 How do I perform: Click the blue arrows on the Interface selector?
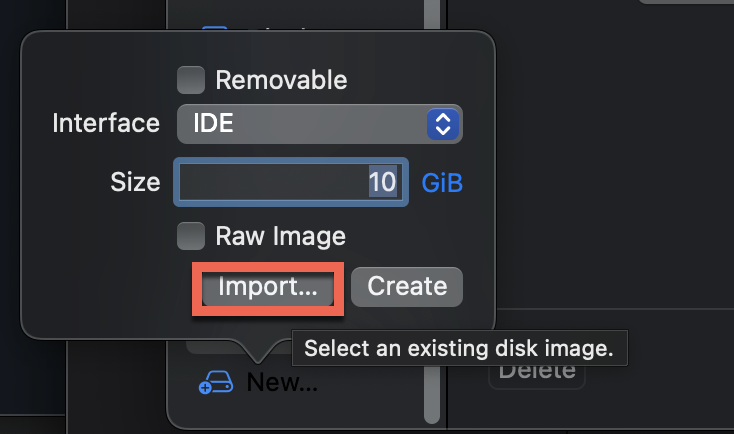[x=442, y=124]
